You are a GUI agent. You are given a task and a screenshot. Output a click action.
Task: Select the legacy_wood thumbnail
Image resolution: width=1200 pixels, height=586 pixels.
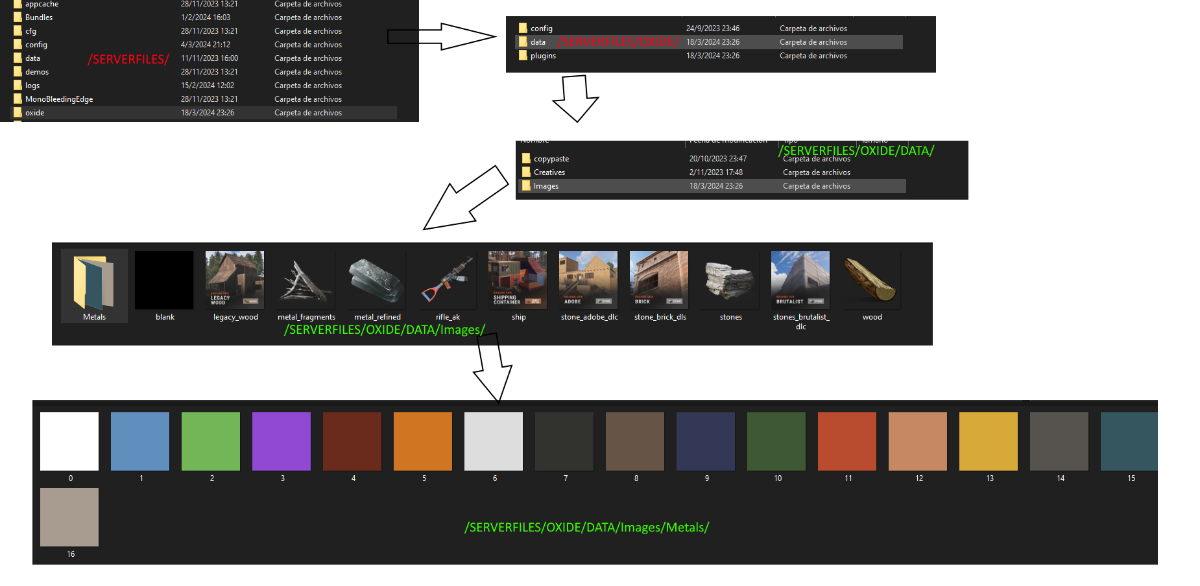234,279
